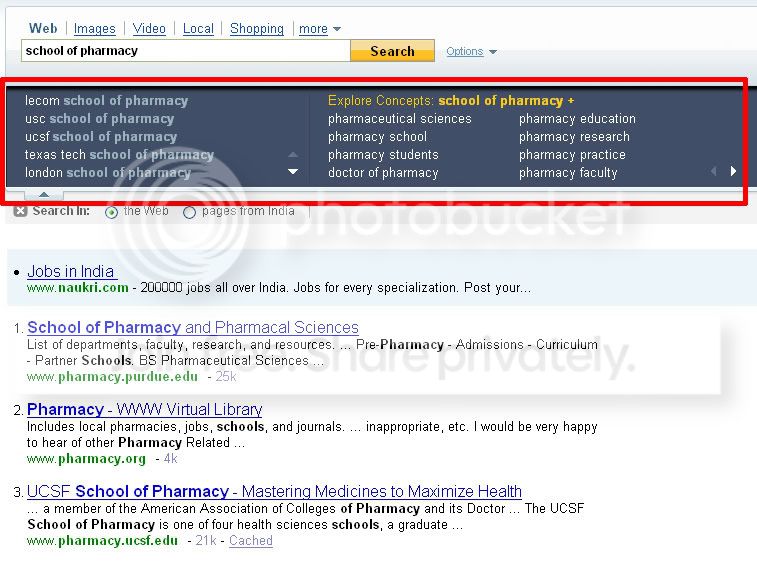This screenshot has width=757, height=562.
Task: Explore concept 'pharmacy education'
Action: click(577, 118)
